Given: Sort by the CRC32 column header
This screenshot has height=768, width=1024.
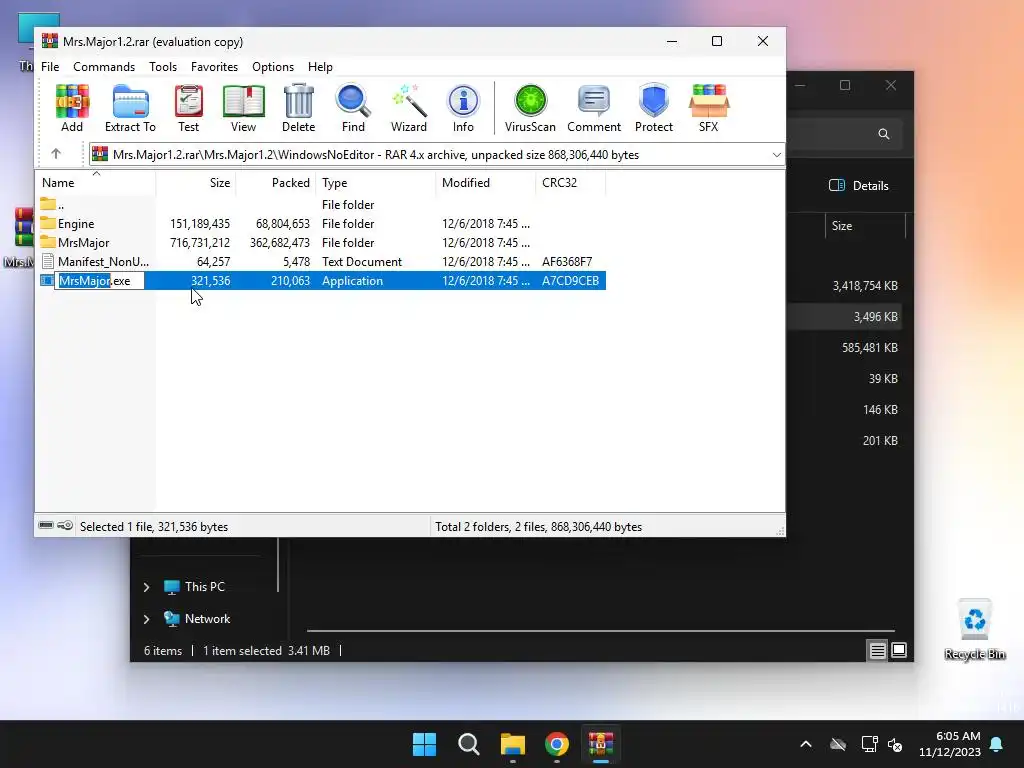Looking at the screenshot, I should coord(570,183).
